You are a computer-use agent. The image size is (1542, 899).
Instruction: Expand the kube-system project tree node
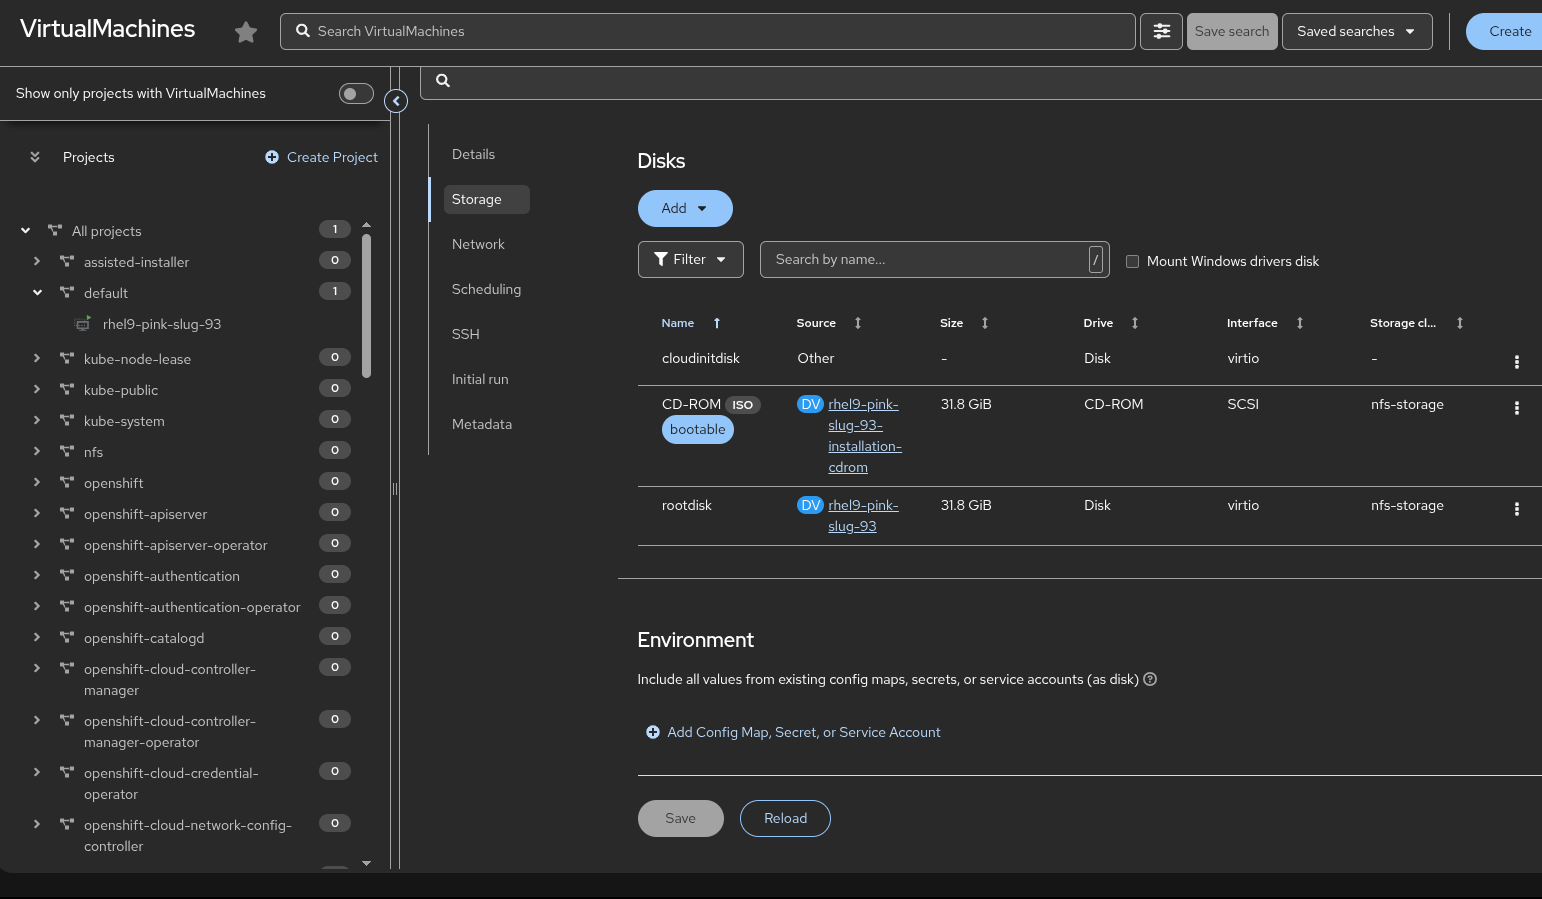[x=37, y=420]
